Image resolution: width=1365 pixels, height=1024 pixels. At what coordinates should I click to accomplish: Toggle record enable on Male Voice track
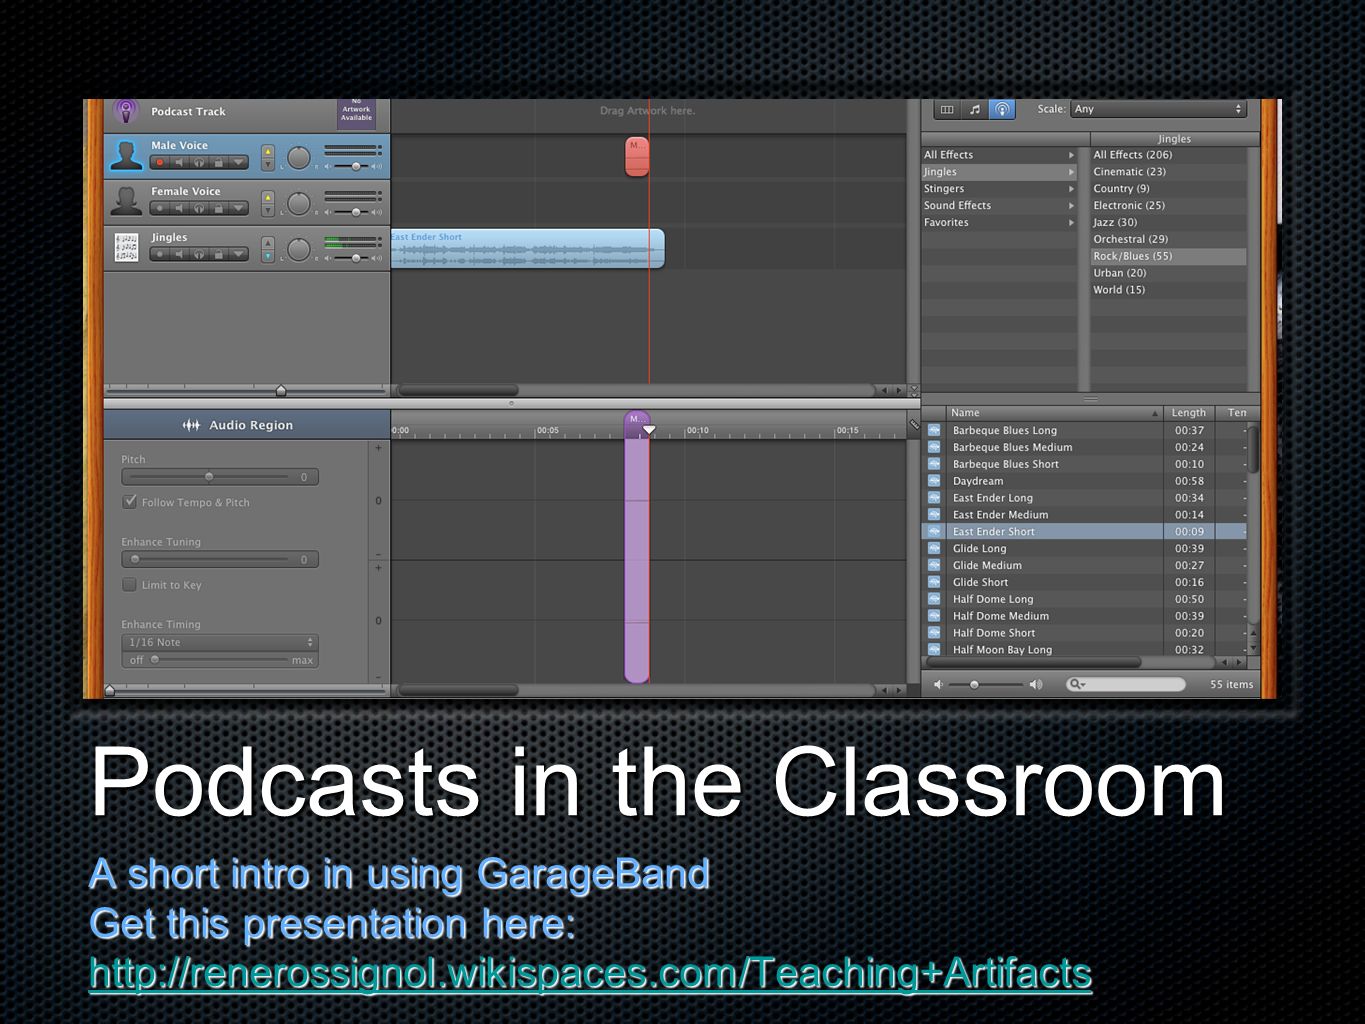coord(159,163)
